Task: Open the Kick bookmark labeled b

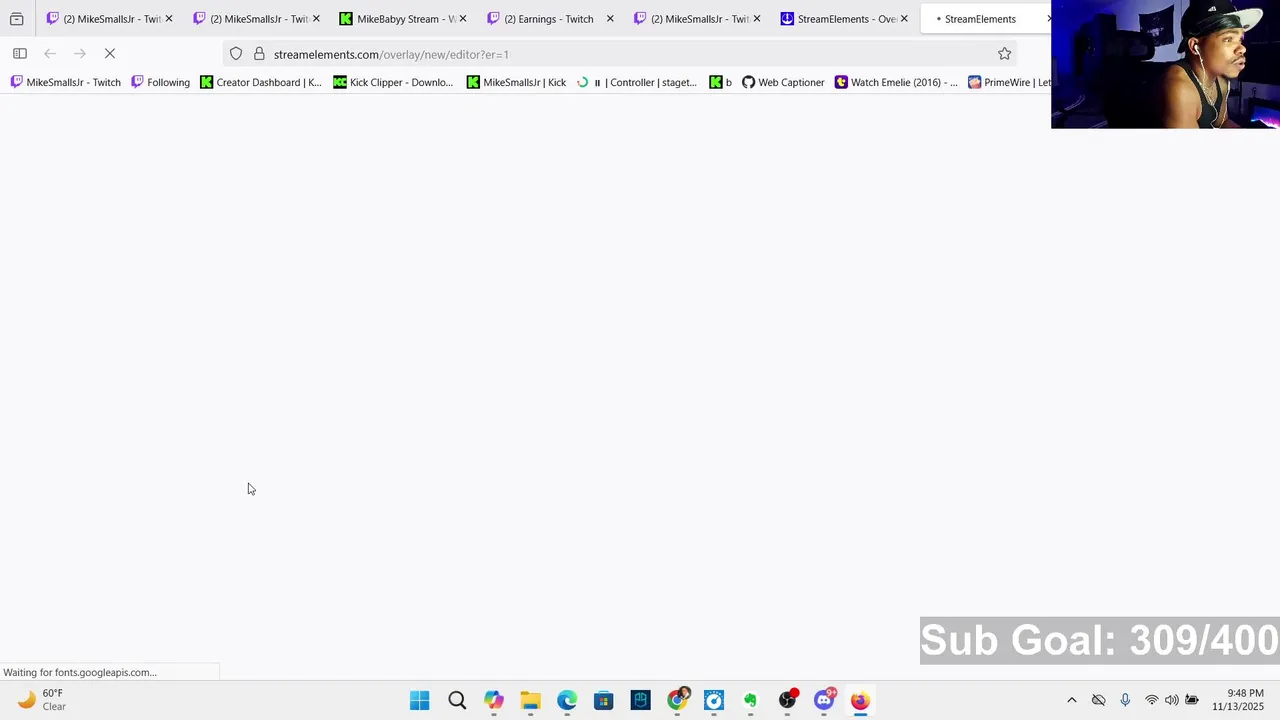Action: coord(721,82)
